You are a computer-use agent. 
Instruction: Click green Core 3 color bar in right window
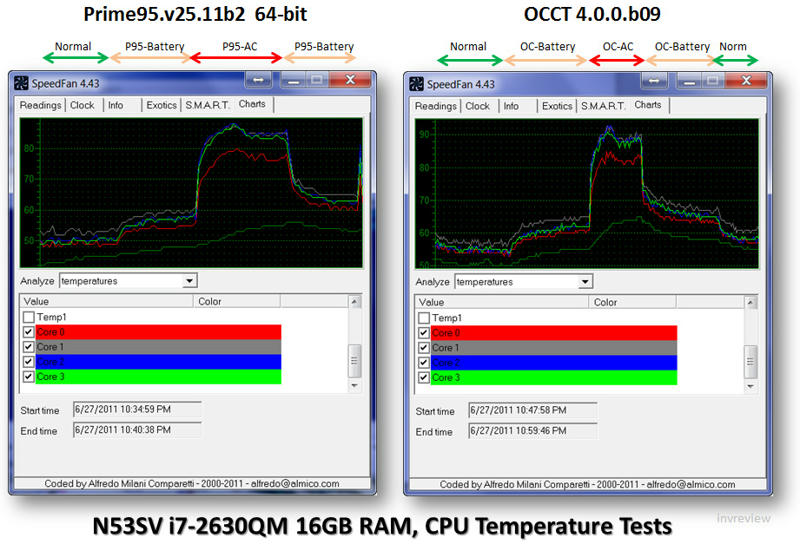[554, 378]
